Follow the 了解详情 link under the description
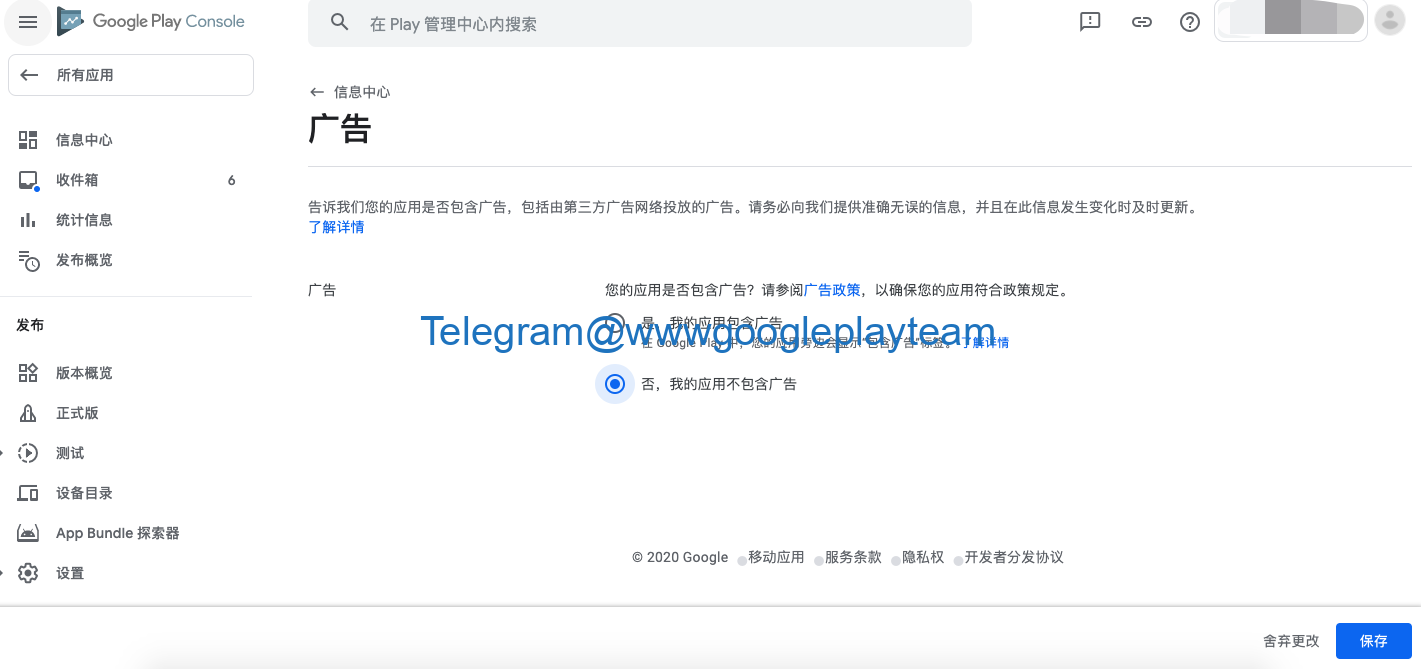This screenshot has width=1421, height=669. [336, 227]
